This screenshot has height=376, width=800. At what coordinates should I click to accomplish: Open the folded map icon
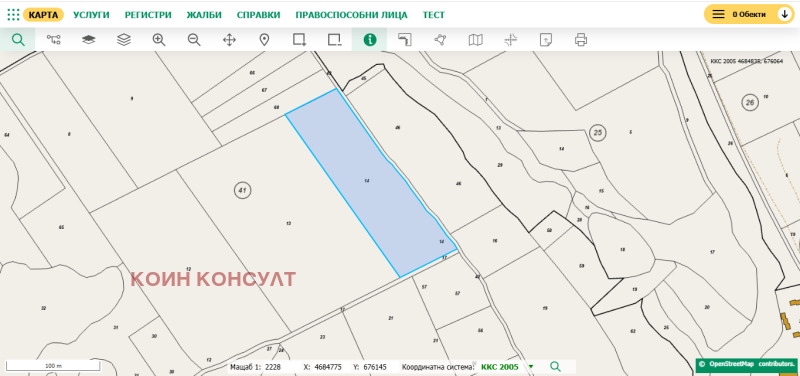(x=476, y=40)
